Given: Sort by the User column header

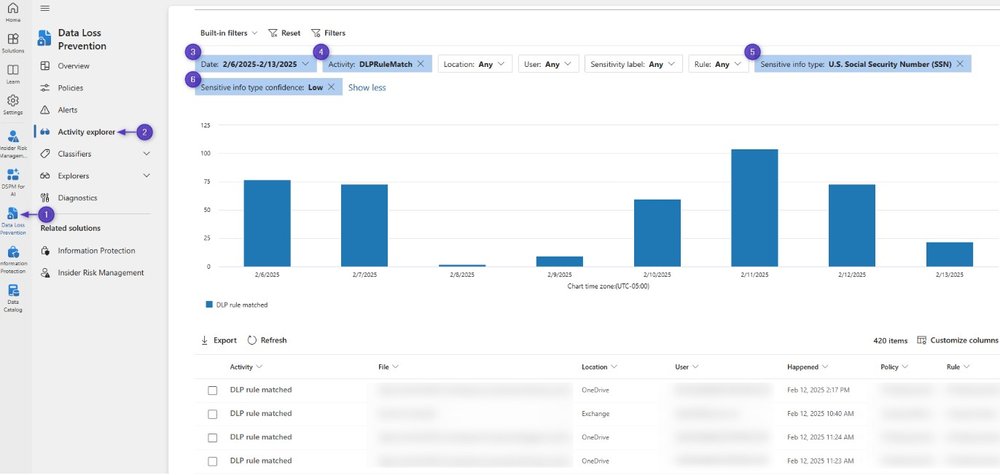Looking at the screenshot, I should click(686, 367).
